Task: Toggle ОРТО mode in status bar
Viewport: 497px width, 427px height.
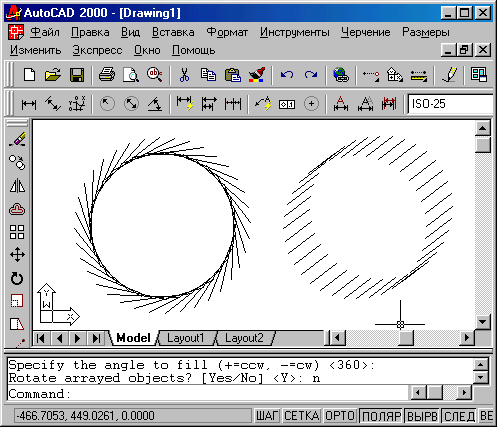Action: click(x=340, y=416)
